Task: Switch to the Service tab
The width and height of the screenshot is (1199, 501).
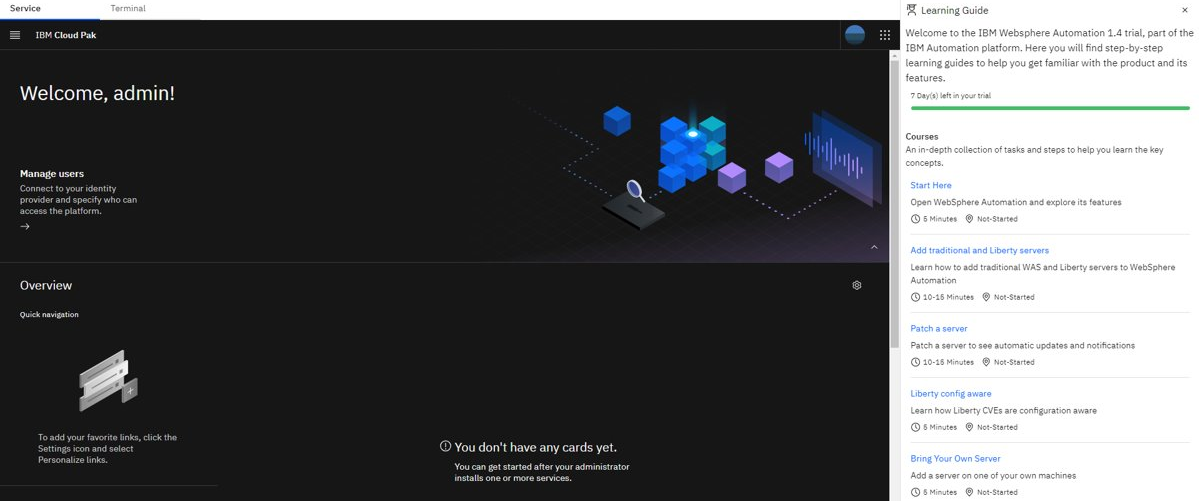Action: coord(25,8)
